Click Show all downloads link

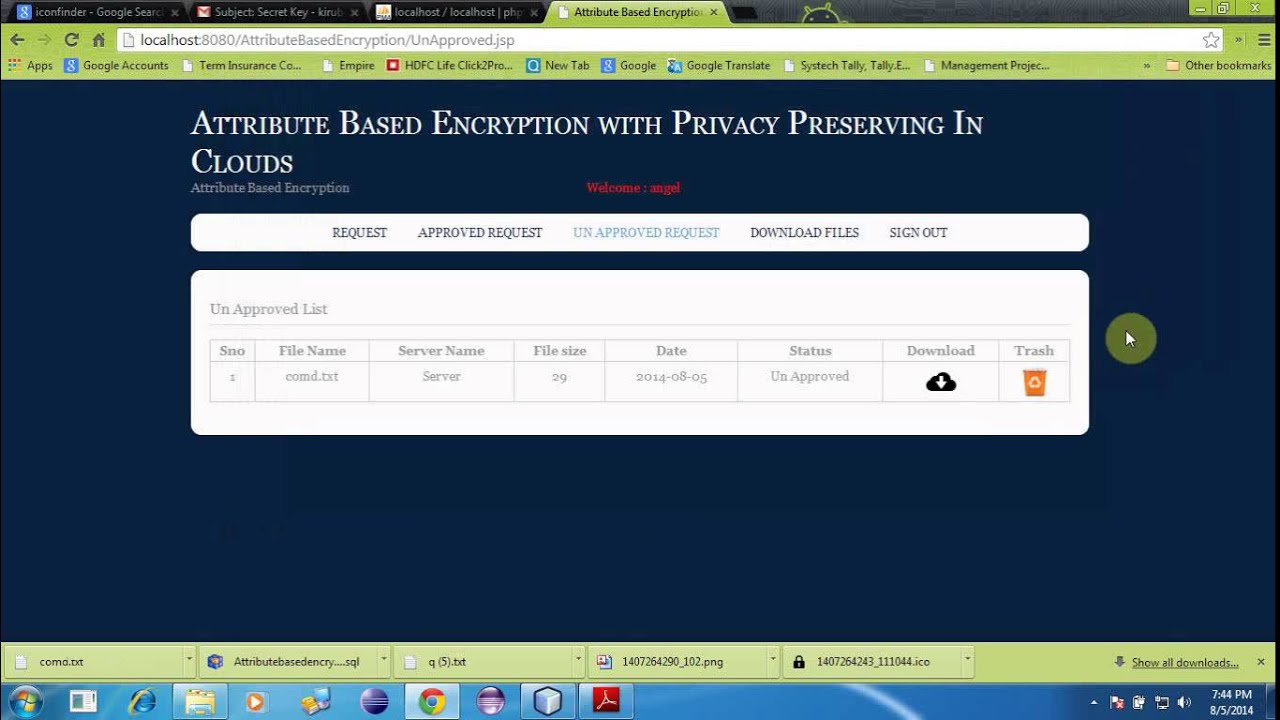pos(1185,662)
